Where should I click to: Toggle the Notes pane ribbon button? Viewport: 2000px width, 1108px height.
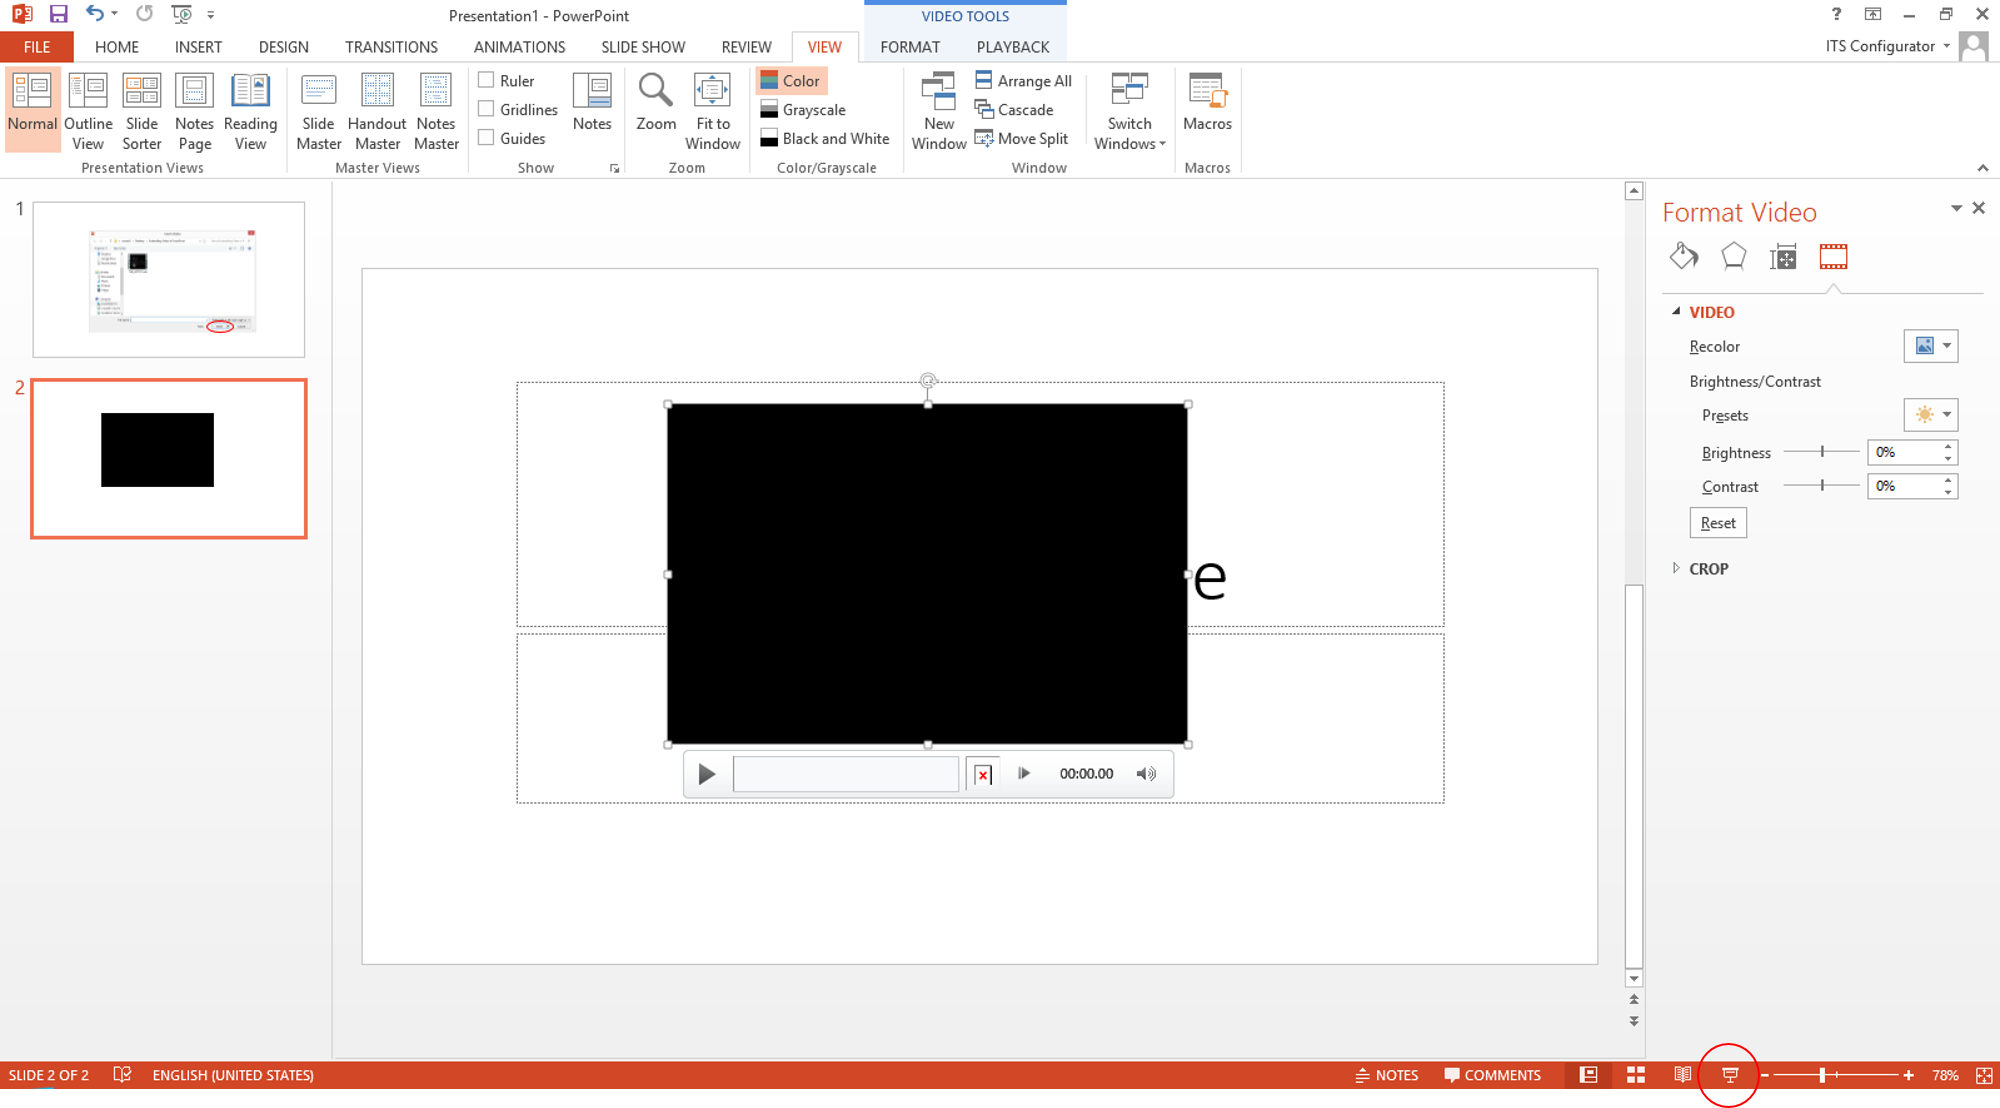click(592, 102)
